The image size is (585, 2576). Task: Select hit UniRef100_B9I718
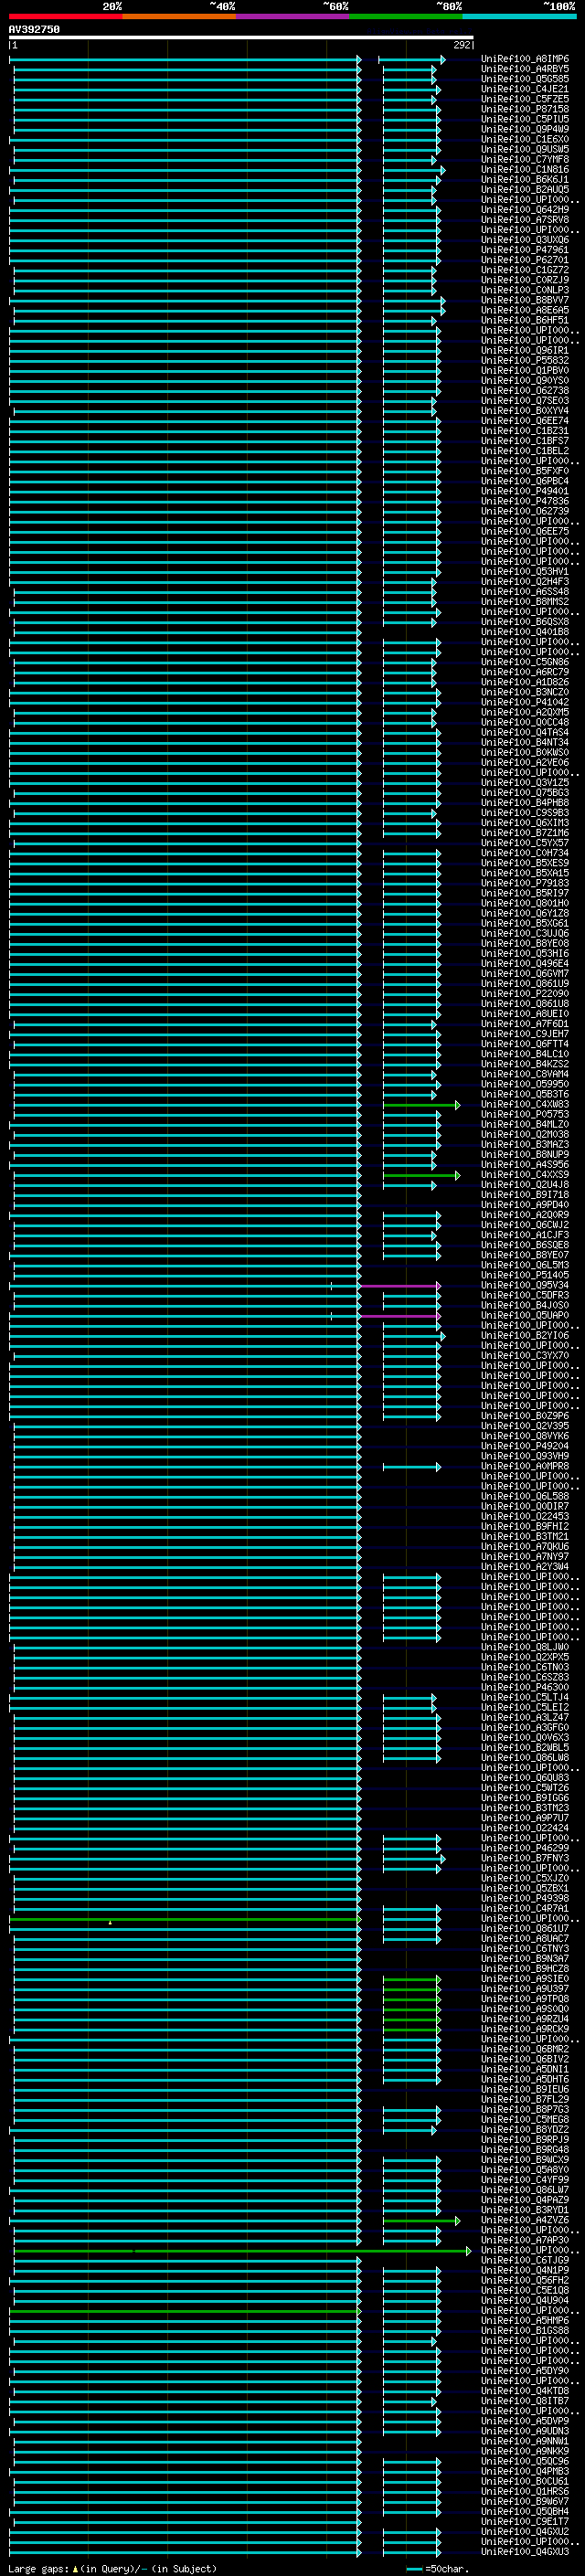pos(525,1195)
